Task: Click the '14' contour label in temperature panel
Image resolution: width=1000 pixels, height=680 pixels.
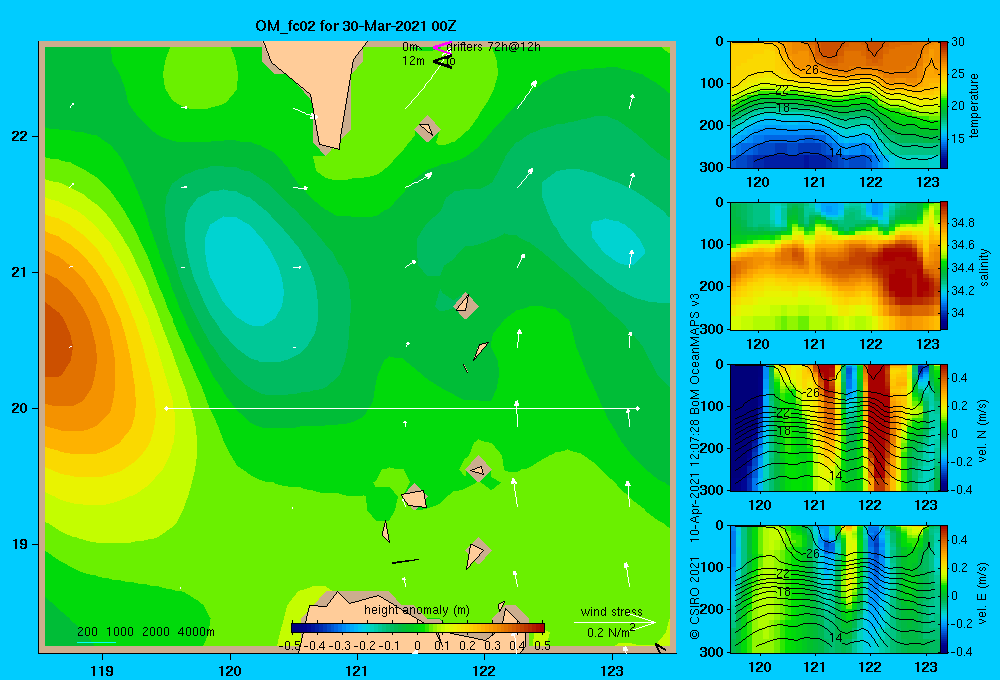Action: click(836, 152)
